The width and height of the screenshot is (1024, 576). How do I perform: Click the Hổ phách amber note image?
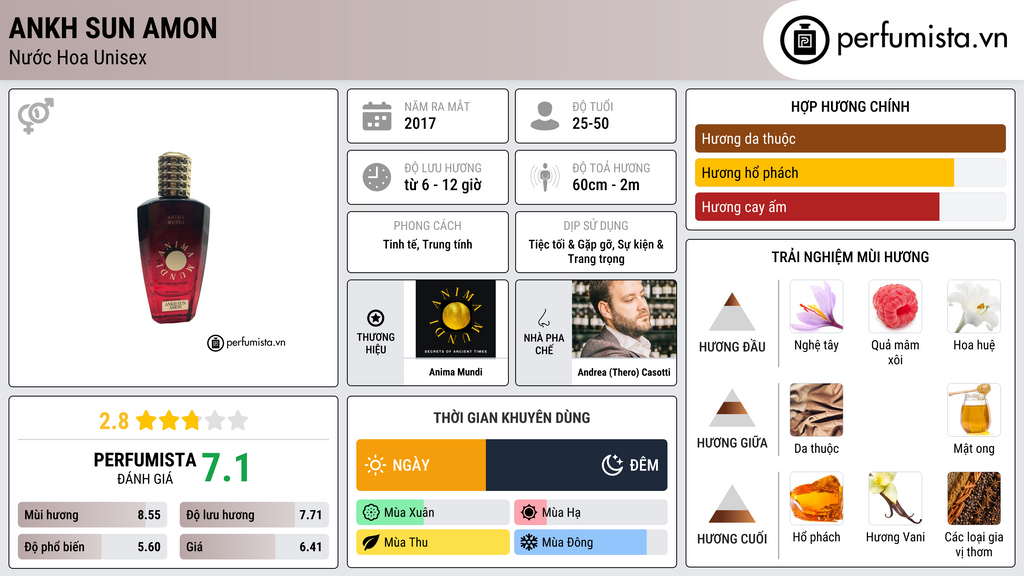(816, 498)
